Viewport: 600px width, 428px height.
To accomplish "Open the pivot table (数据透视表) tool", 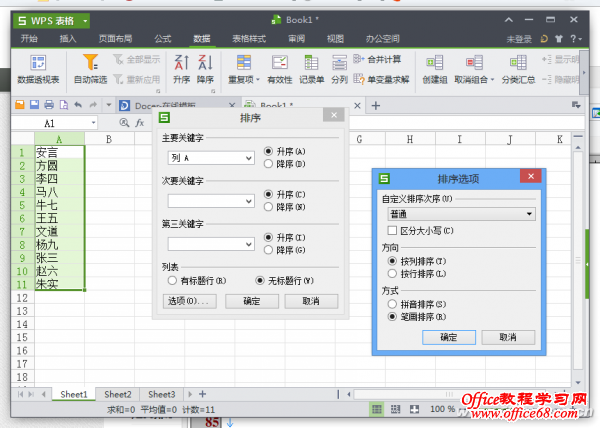I will (x=38, y=69).
